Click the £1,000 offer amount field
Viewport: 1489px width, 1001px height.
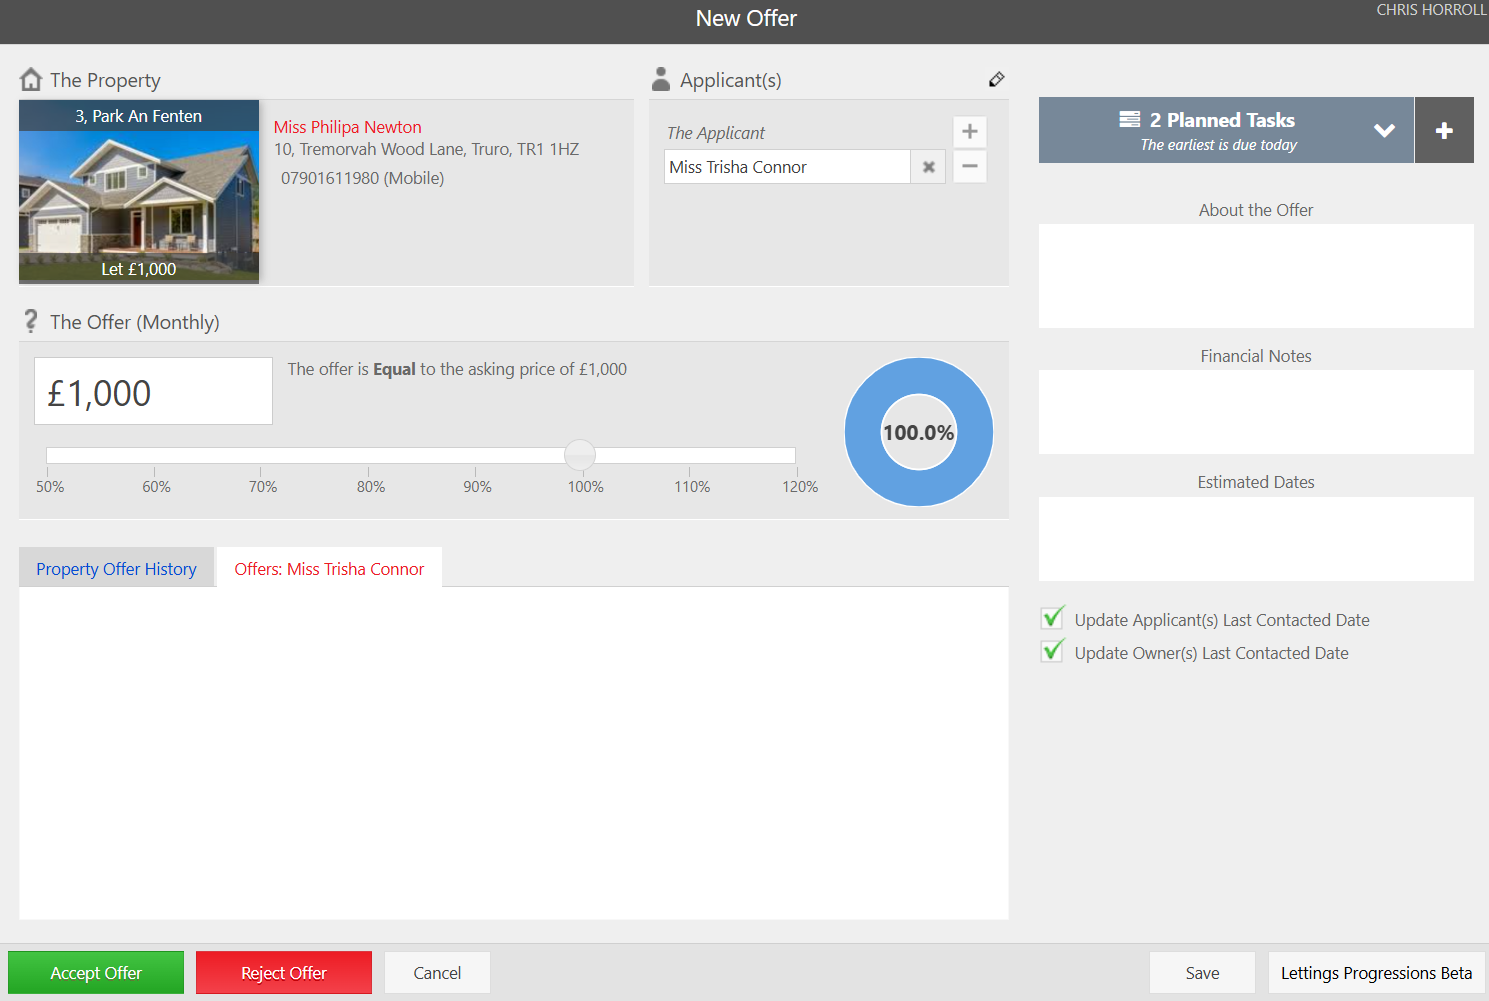[x=153, y=391]
